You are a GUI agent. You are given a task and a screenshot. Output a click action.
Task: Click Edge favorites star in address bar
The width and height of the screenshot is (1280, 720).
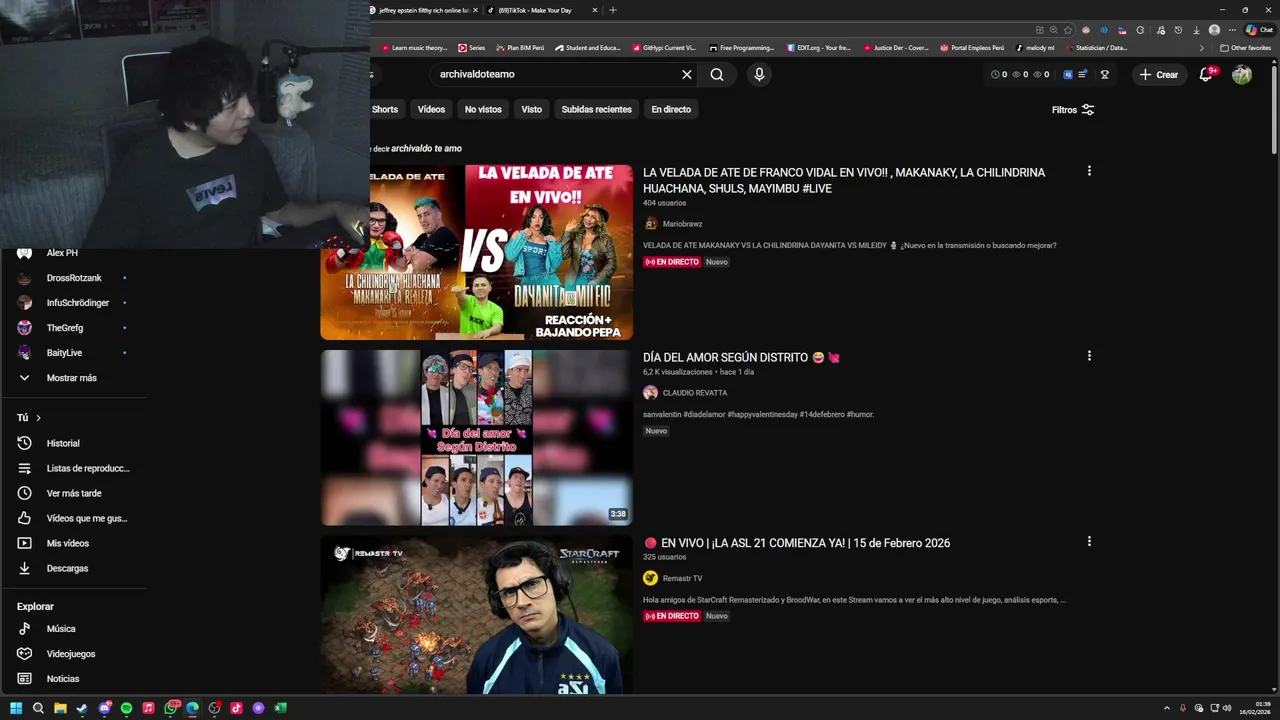1068,30
